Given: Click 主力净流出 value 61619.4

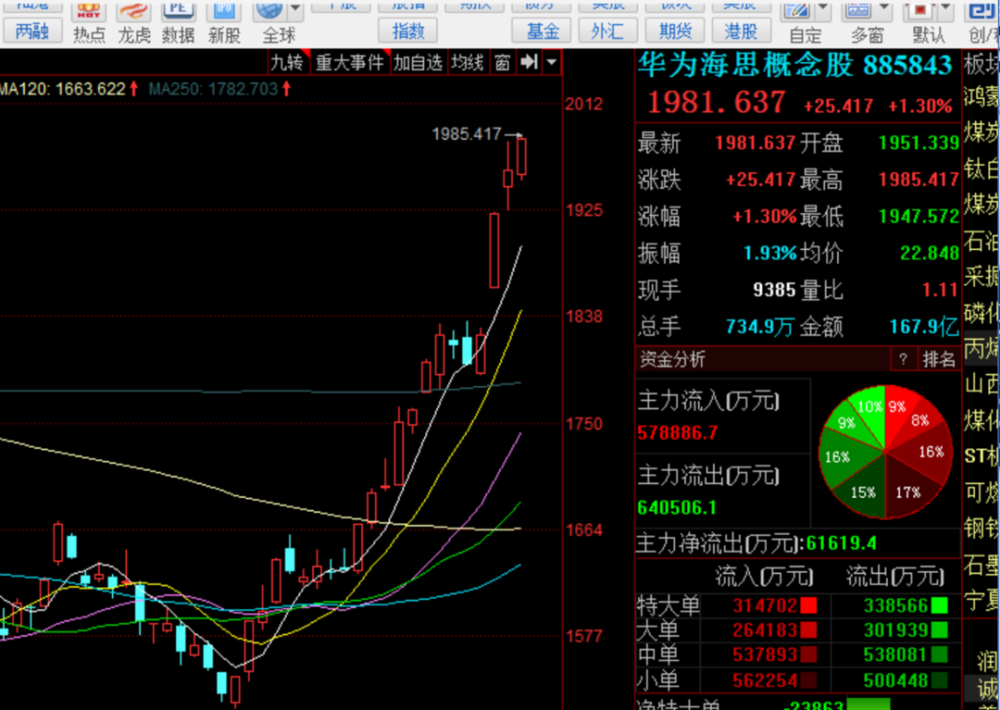Looking at the screenshot, I should pyautogui.click(x=841, y=544).
